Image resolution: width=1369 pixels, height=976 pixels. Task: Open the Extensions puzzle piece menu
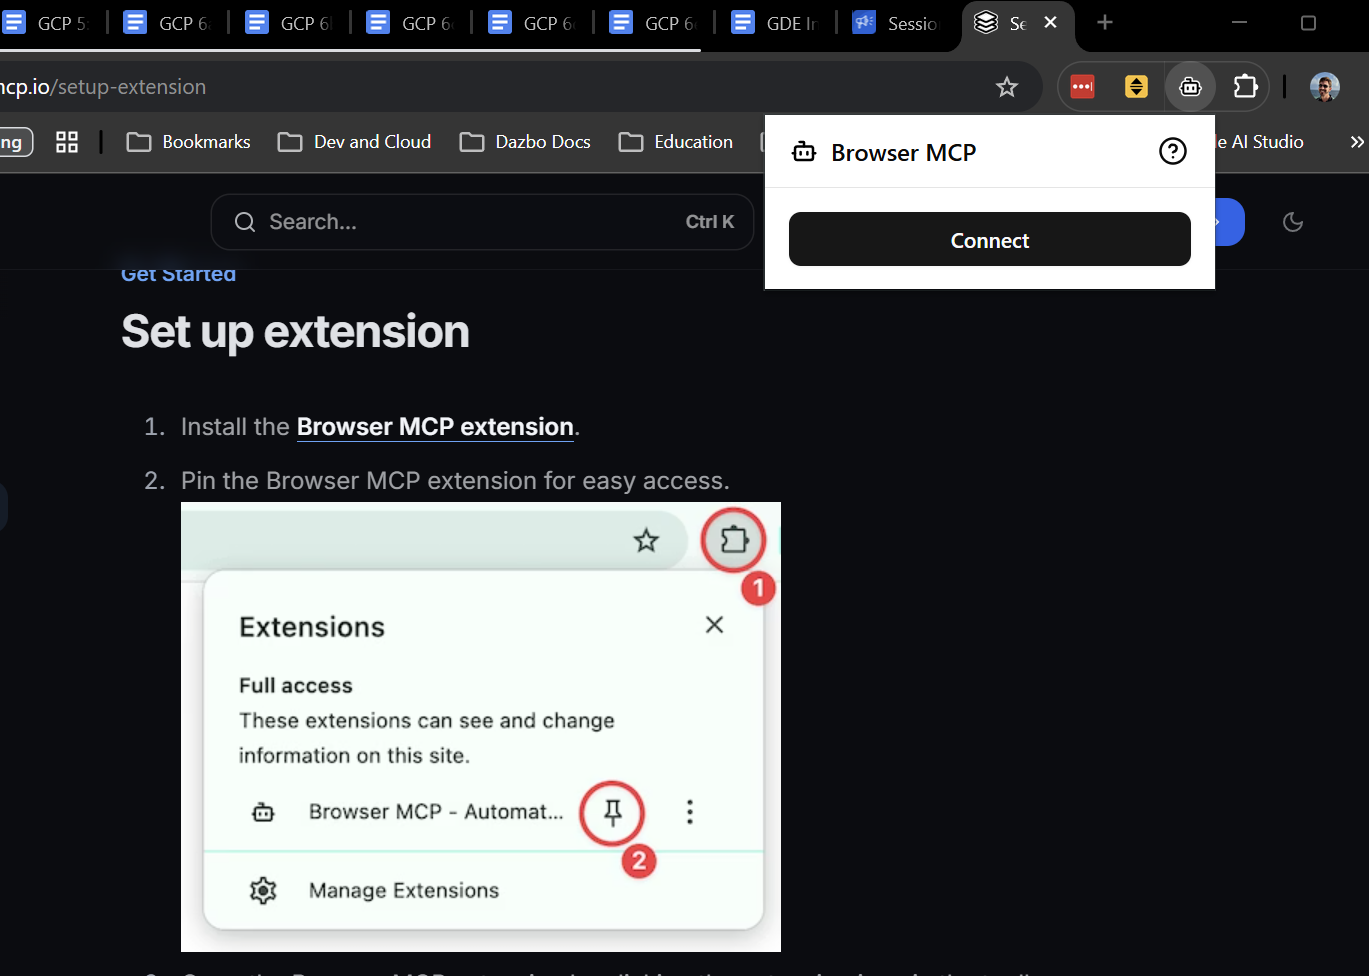pyautogui.click(x=1245, y=87)
